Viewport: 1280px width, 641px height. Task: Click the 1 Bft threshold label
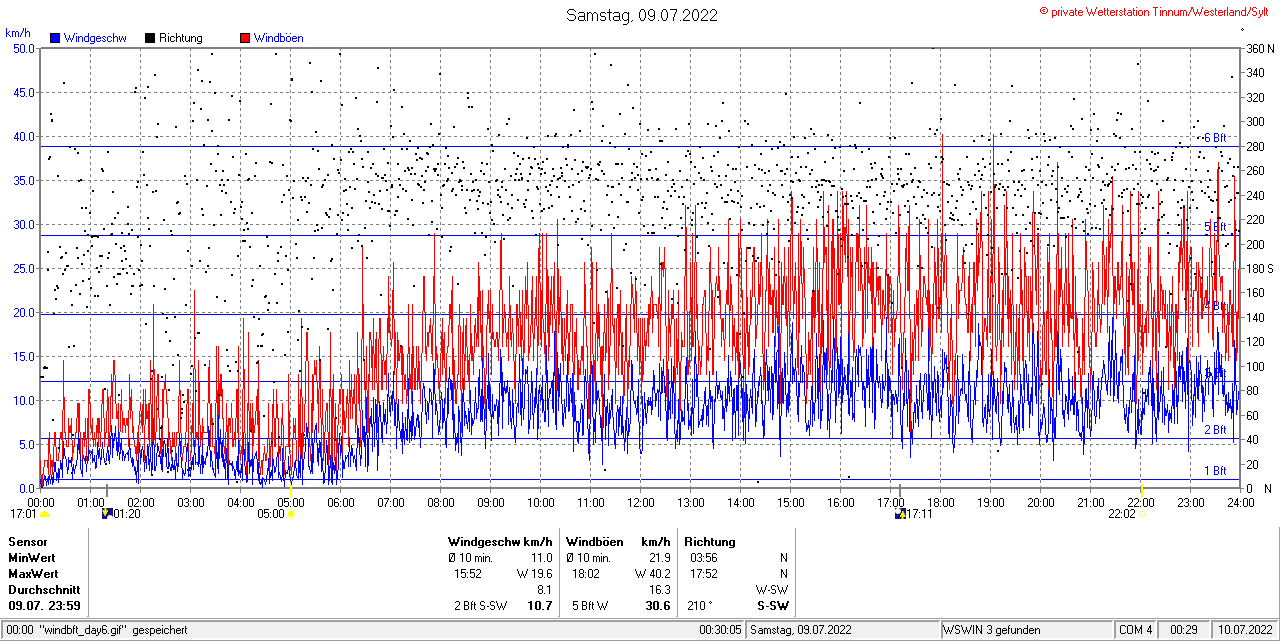point(1214,470)
